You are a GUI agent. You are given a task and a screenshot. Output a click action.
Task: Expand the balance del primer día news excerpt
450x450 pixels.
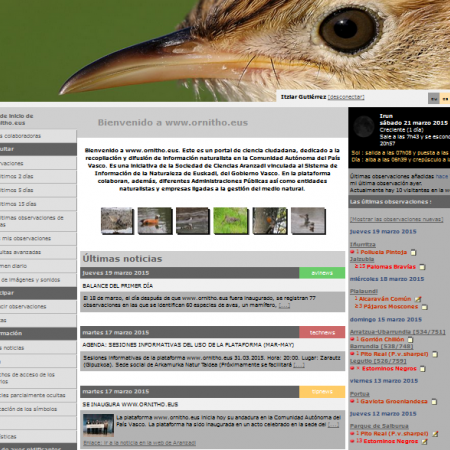click(x=284, y=305)
